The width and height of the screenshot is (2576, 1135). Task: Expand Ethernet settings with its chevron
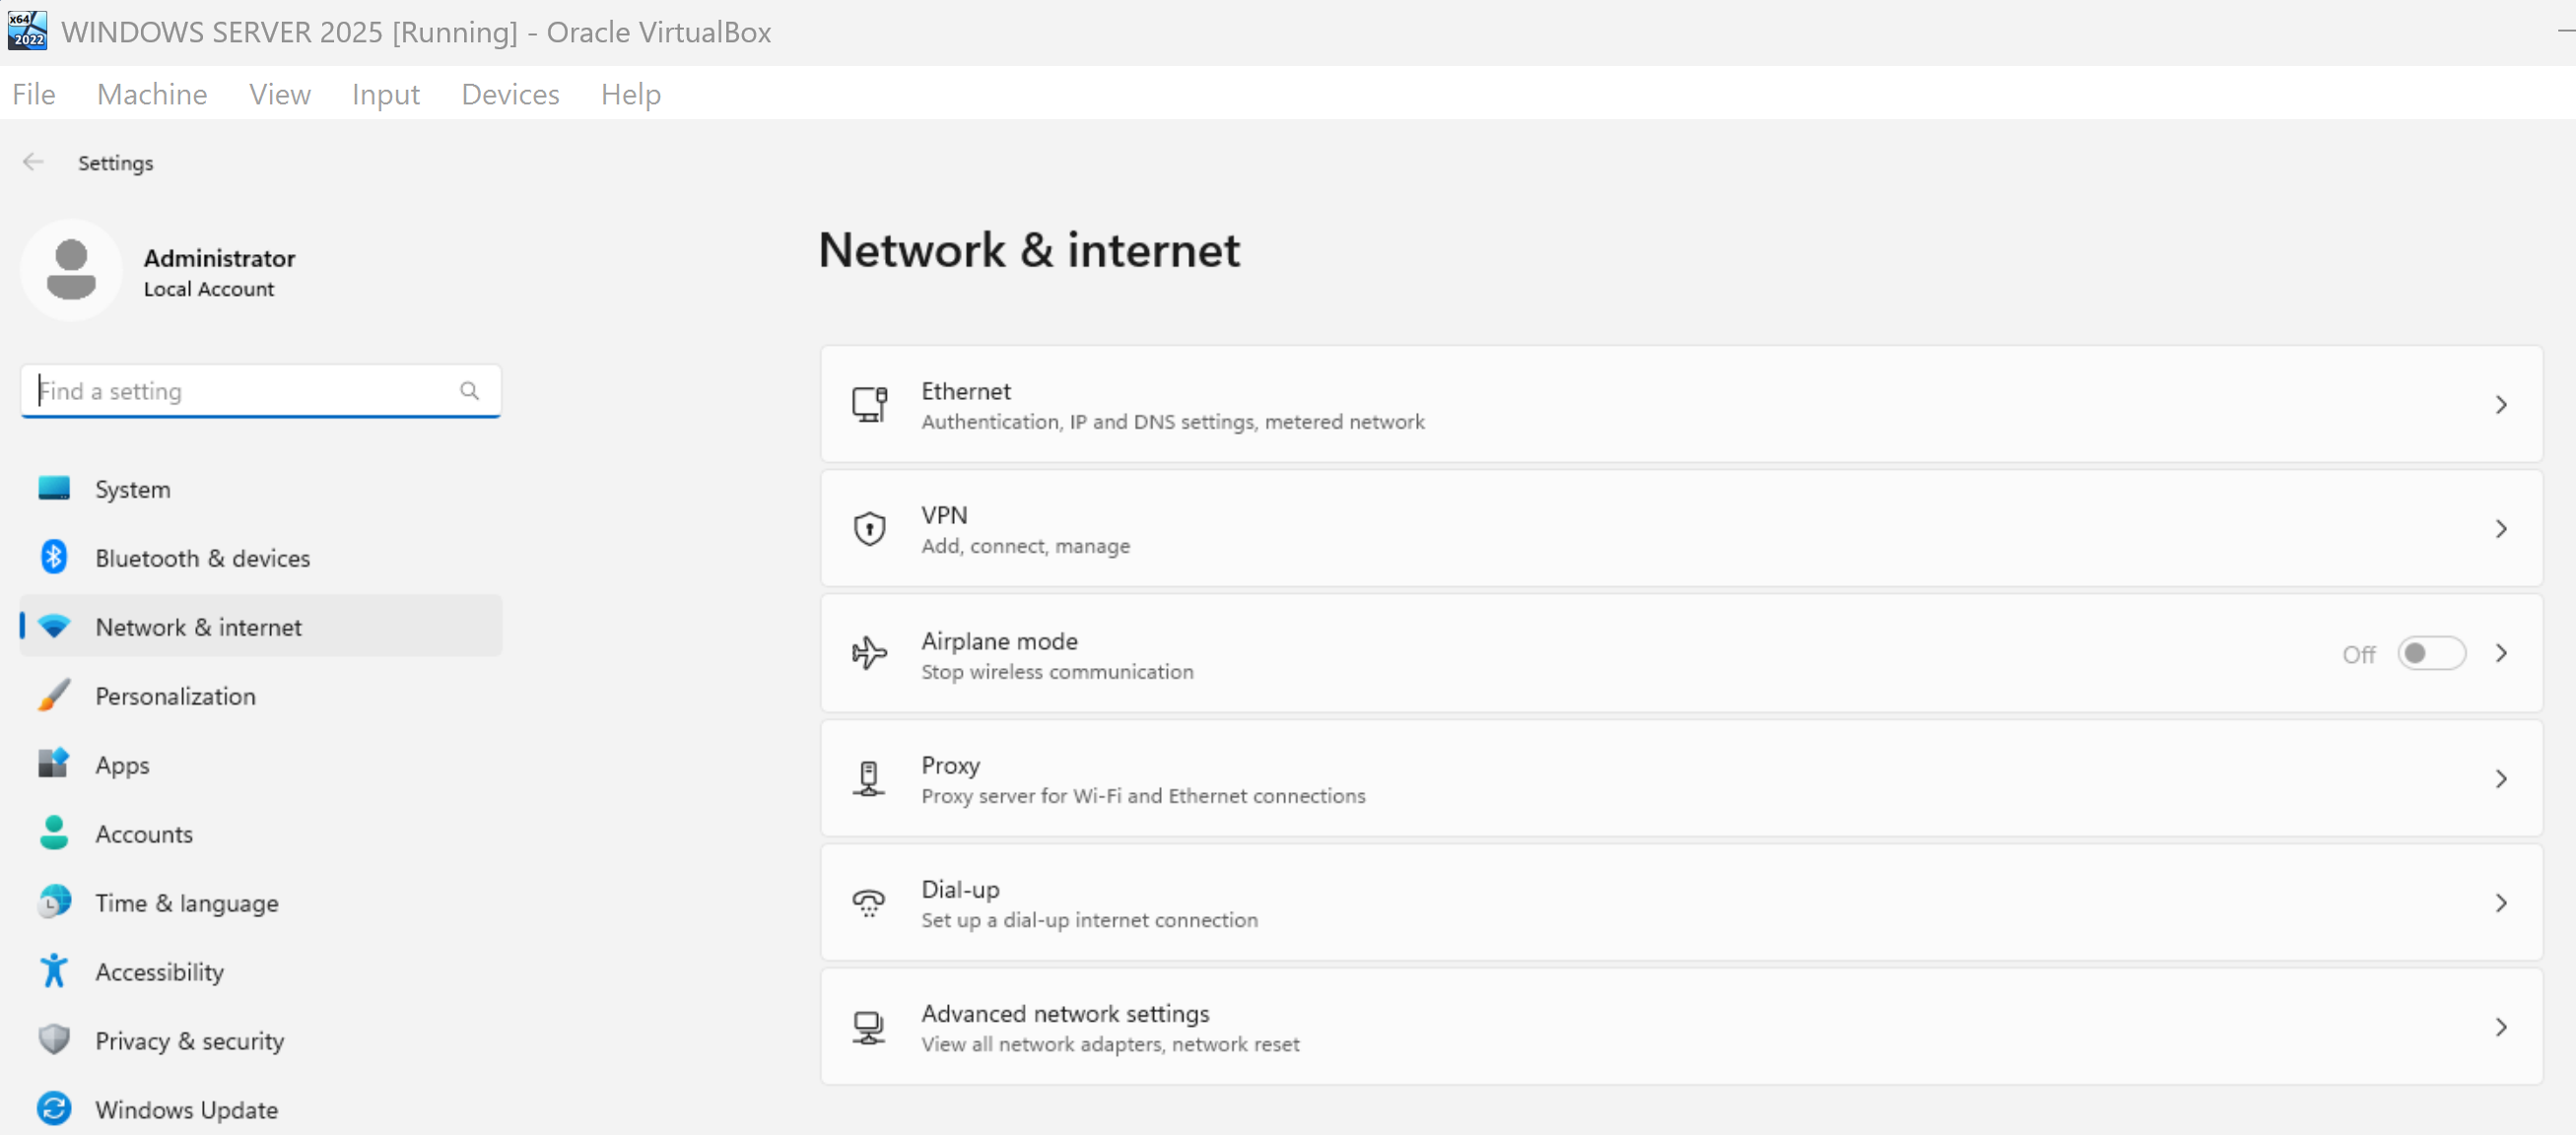(2500, 404)
